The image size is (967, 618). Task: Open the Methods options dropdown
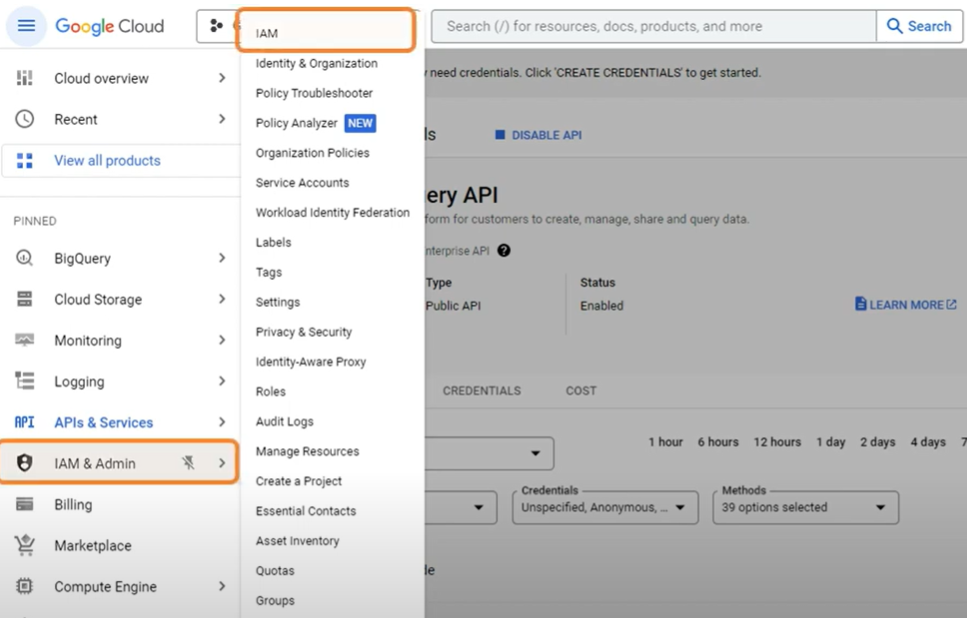pos(805,507)
